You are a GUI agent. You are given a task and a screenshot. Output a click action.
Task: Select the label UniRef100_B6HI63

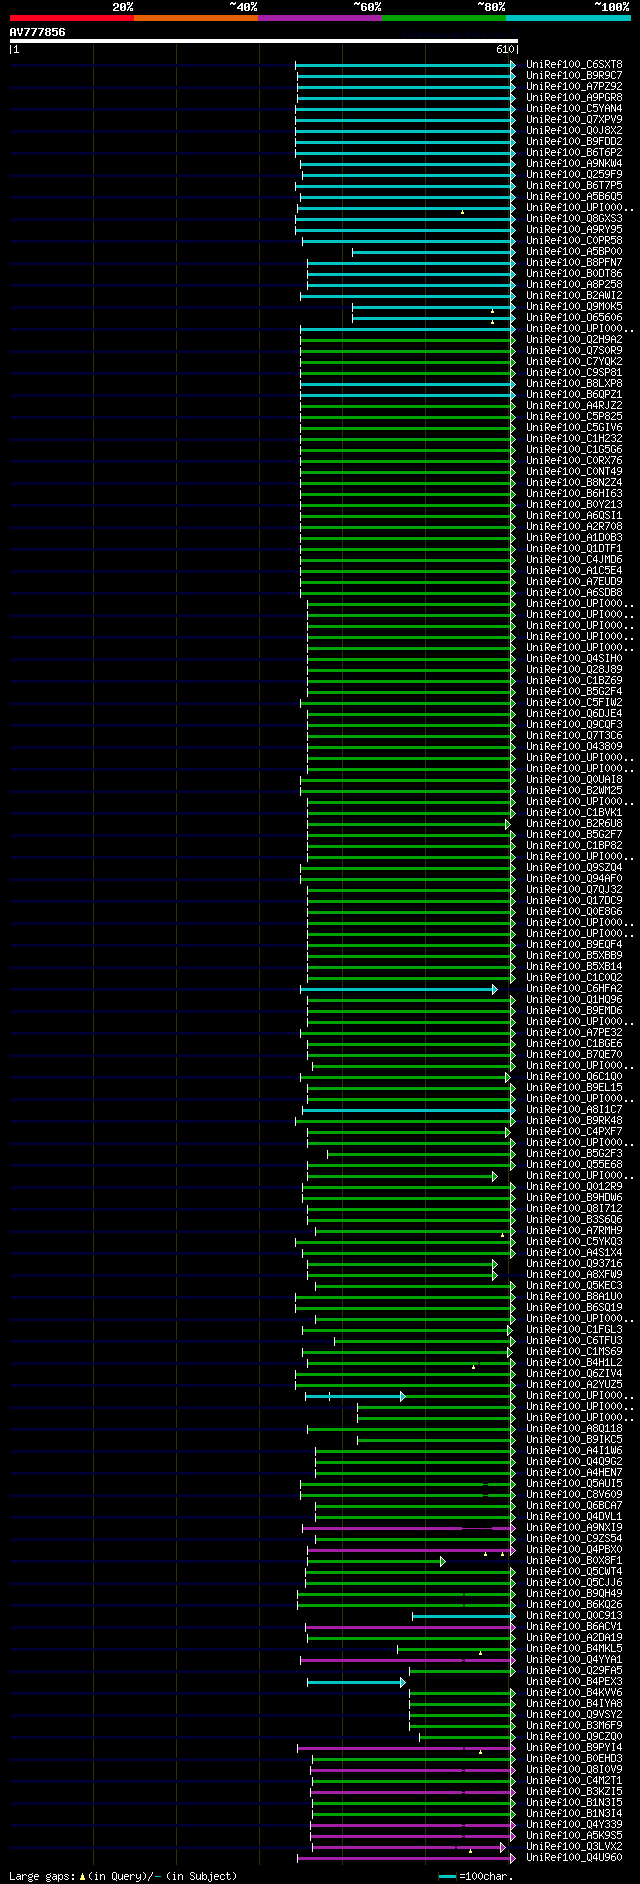(574, 493)
